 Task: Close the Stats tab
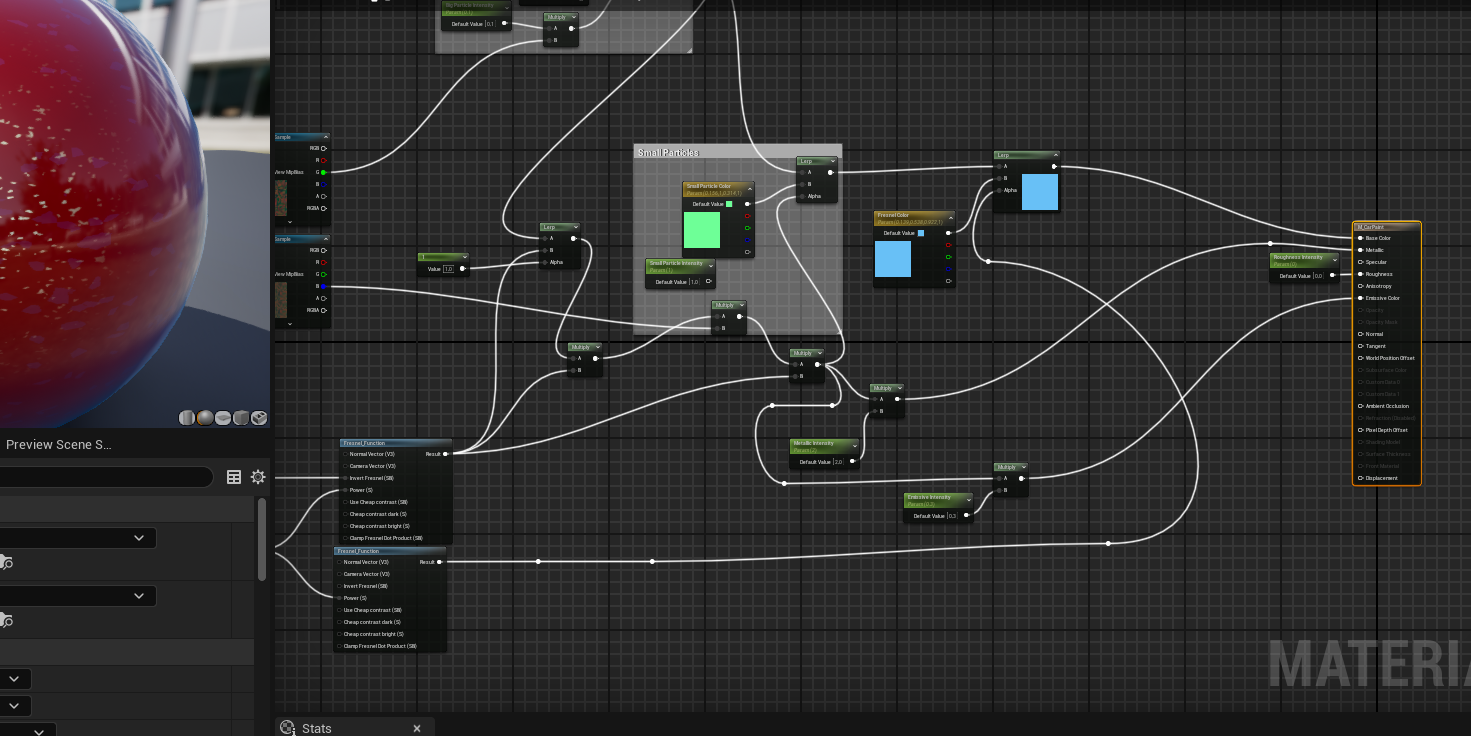click(417, 728)
